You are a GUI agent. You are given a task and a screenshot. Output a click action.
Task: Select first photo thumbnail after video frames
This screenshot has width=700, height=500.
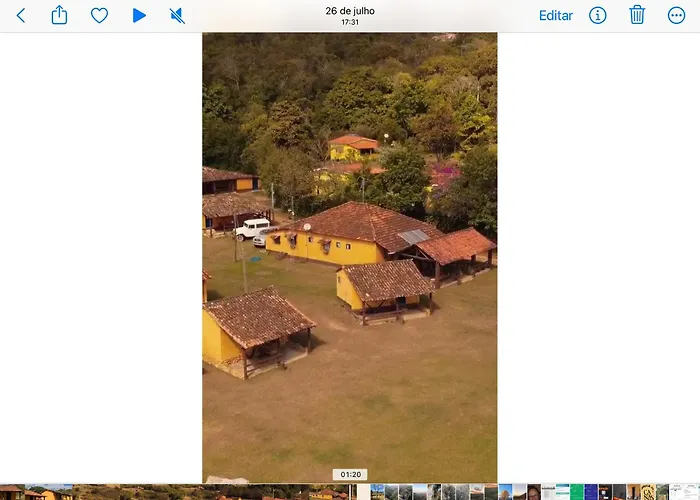377,492
